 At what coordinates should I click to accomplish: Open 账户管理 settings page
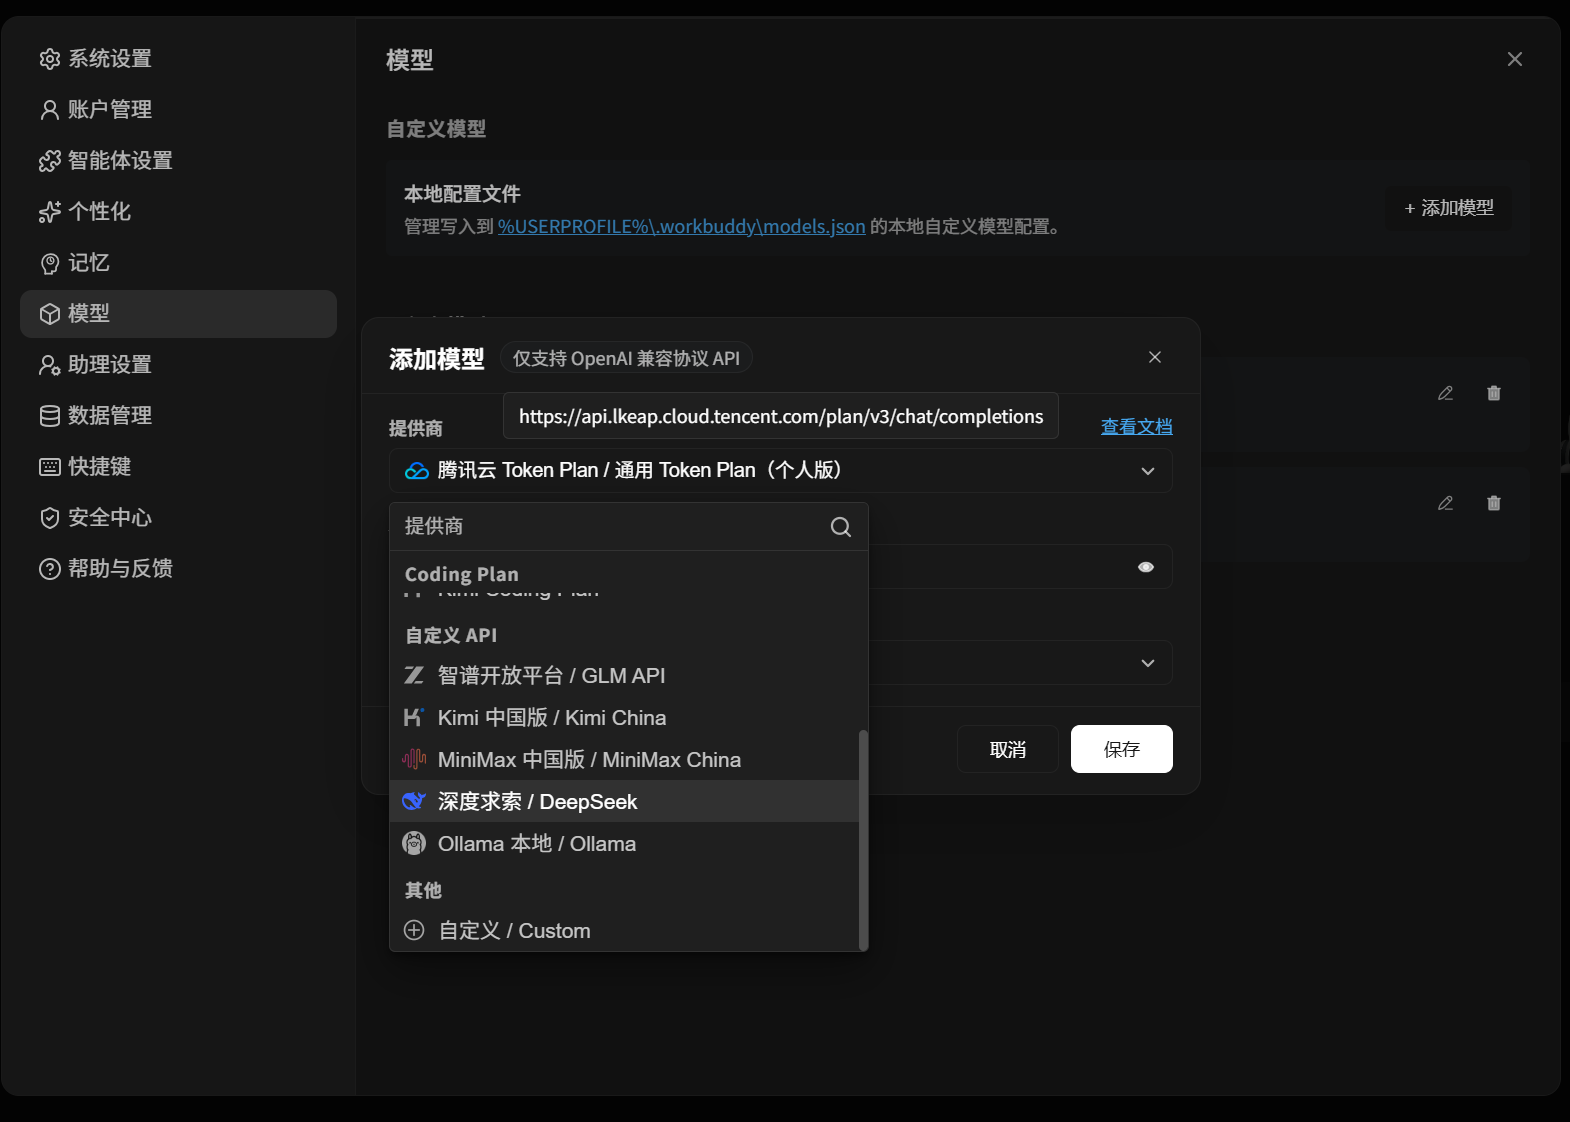tap(178, 110)
